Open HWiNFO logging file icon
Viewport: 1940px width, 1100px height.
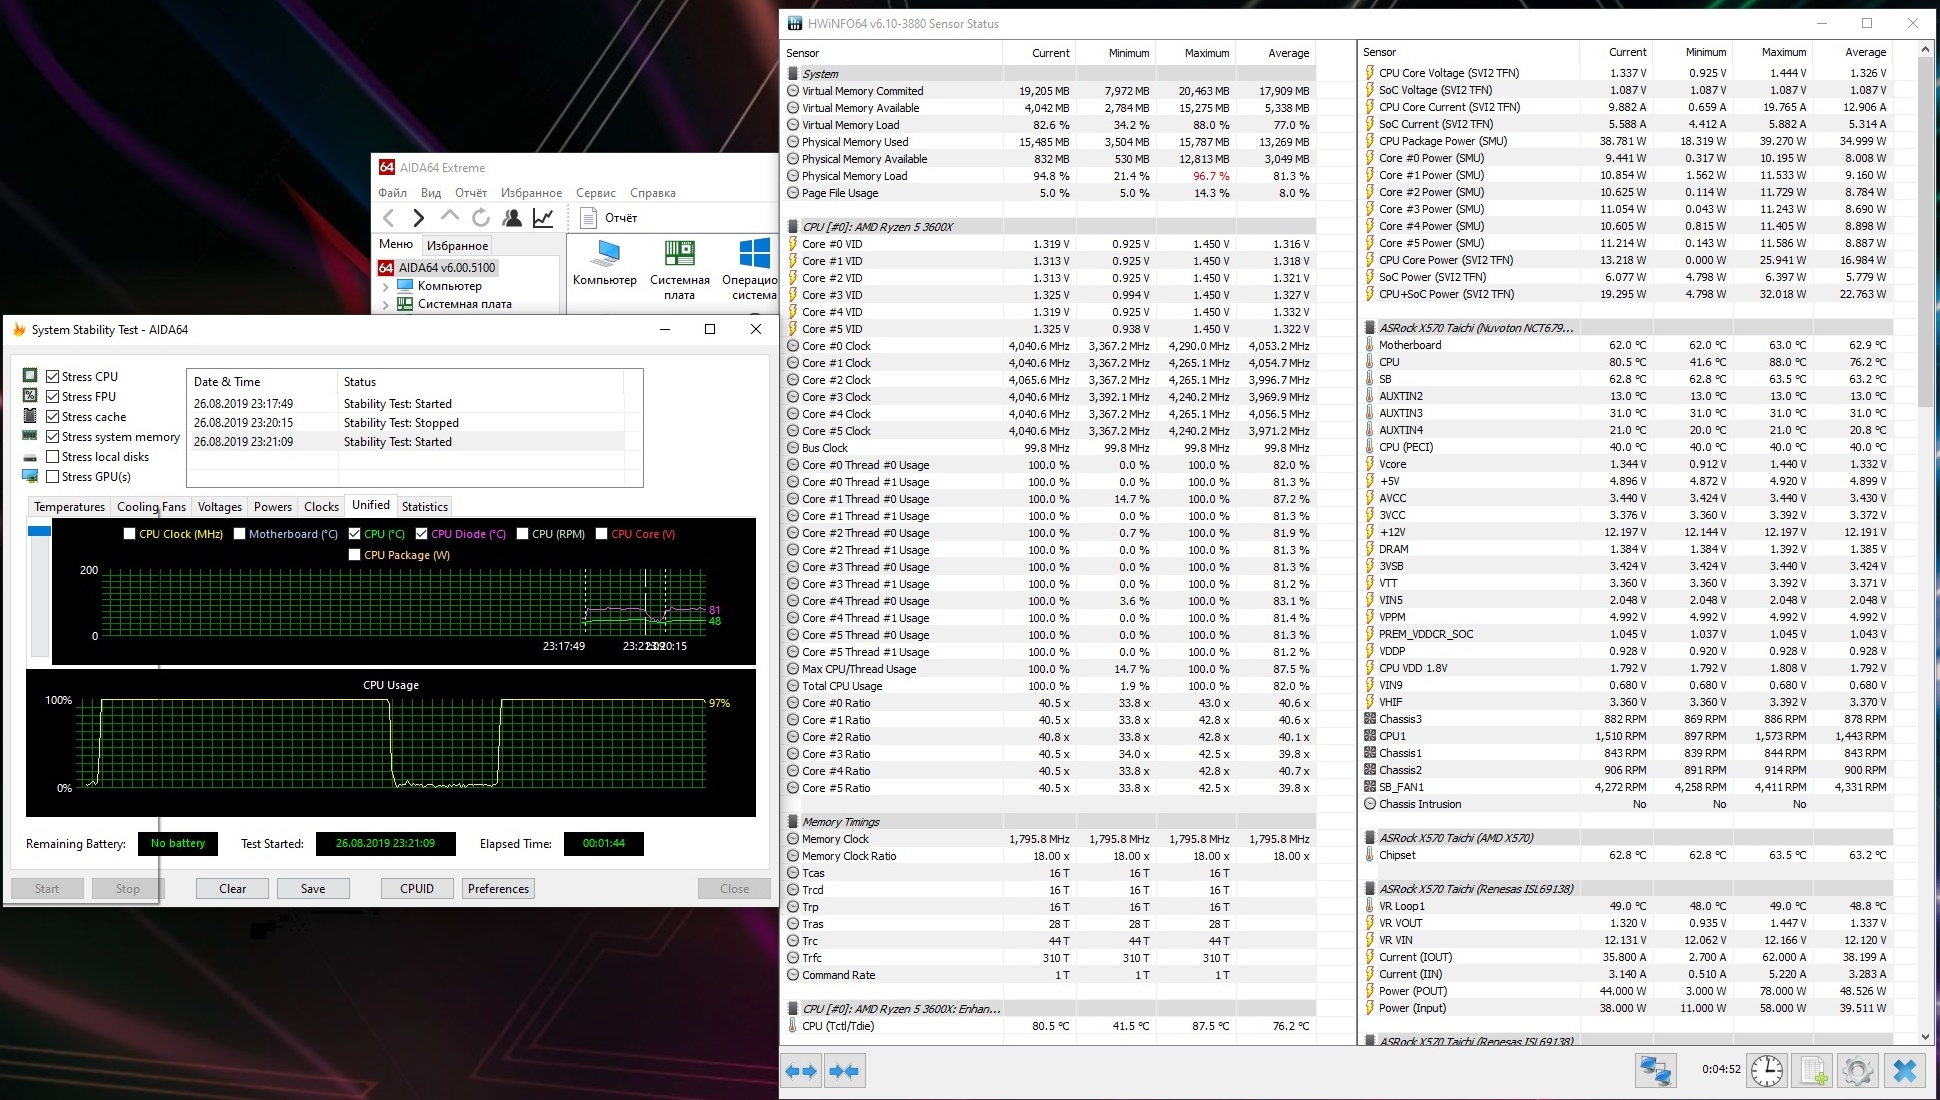point(1813,1071)
